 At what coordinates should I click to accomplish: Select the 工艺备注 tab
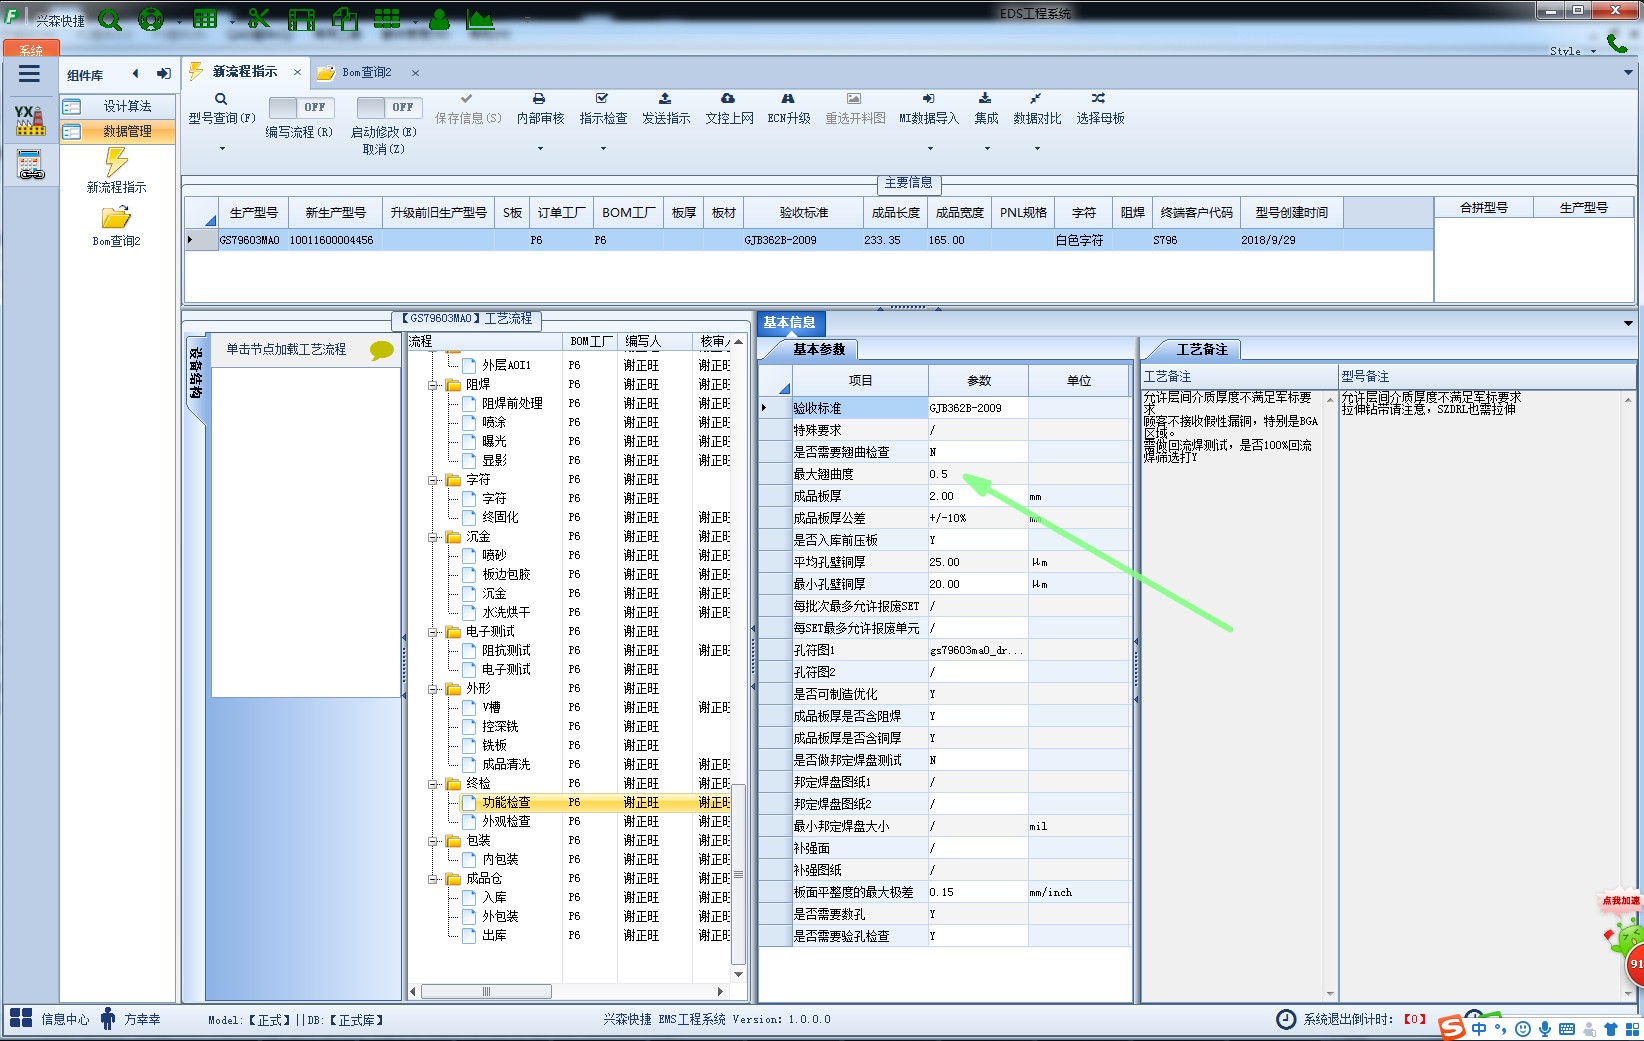1201,349
